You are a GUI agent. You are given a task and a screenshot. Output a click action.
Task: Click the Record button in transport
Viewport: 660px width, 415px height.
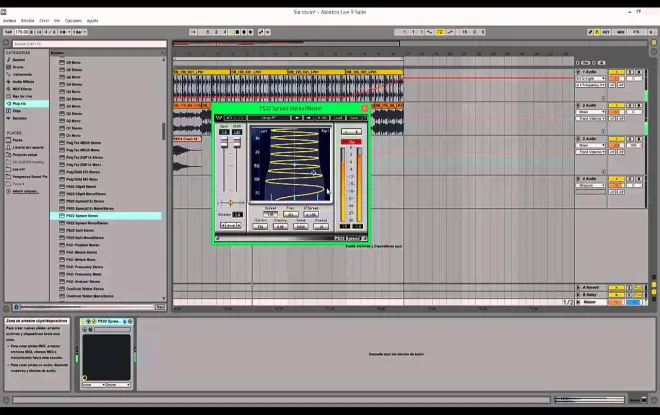point(244,32)
